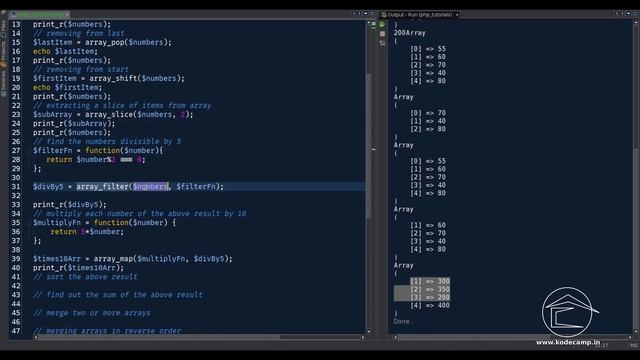The height and width of the screenshot is (360, 640).
Task: Click the return statement on line 36
Action: tap(87, 231)
